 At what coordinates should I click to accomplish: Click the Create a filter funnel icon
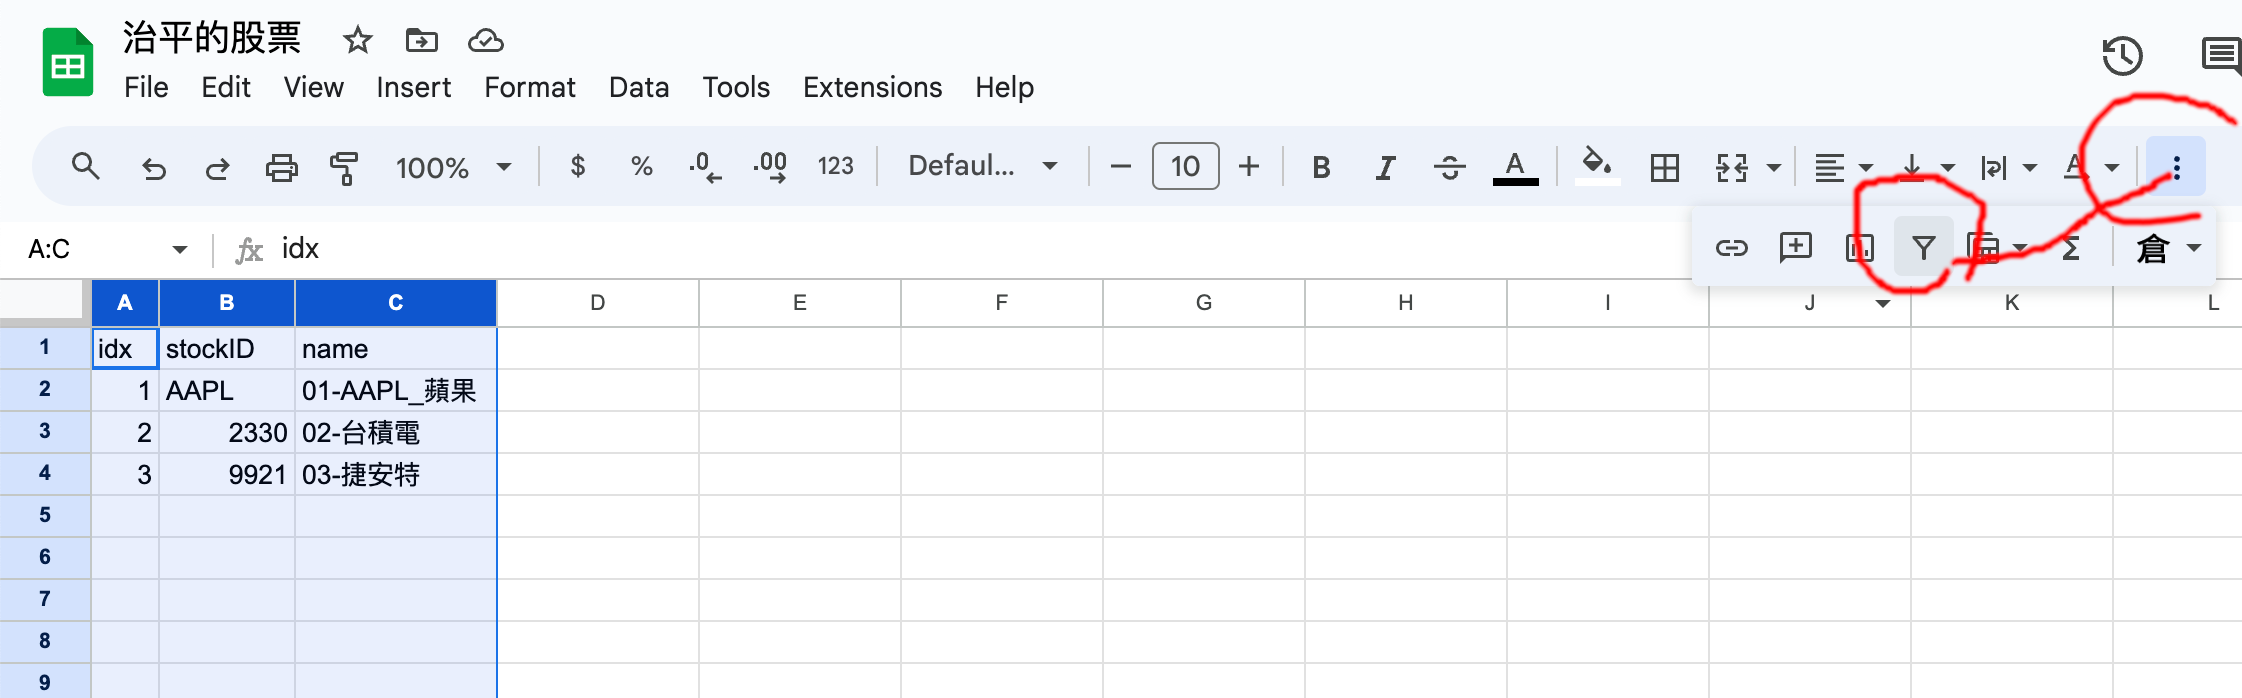(1923, 248)
